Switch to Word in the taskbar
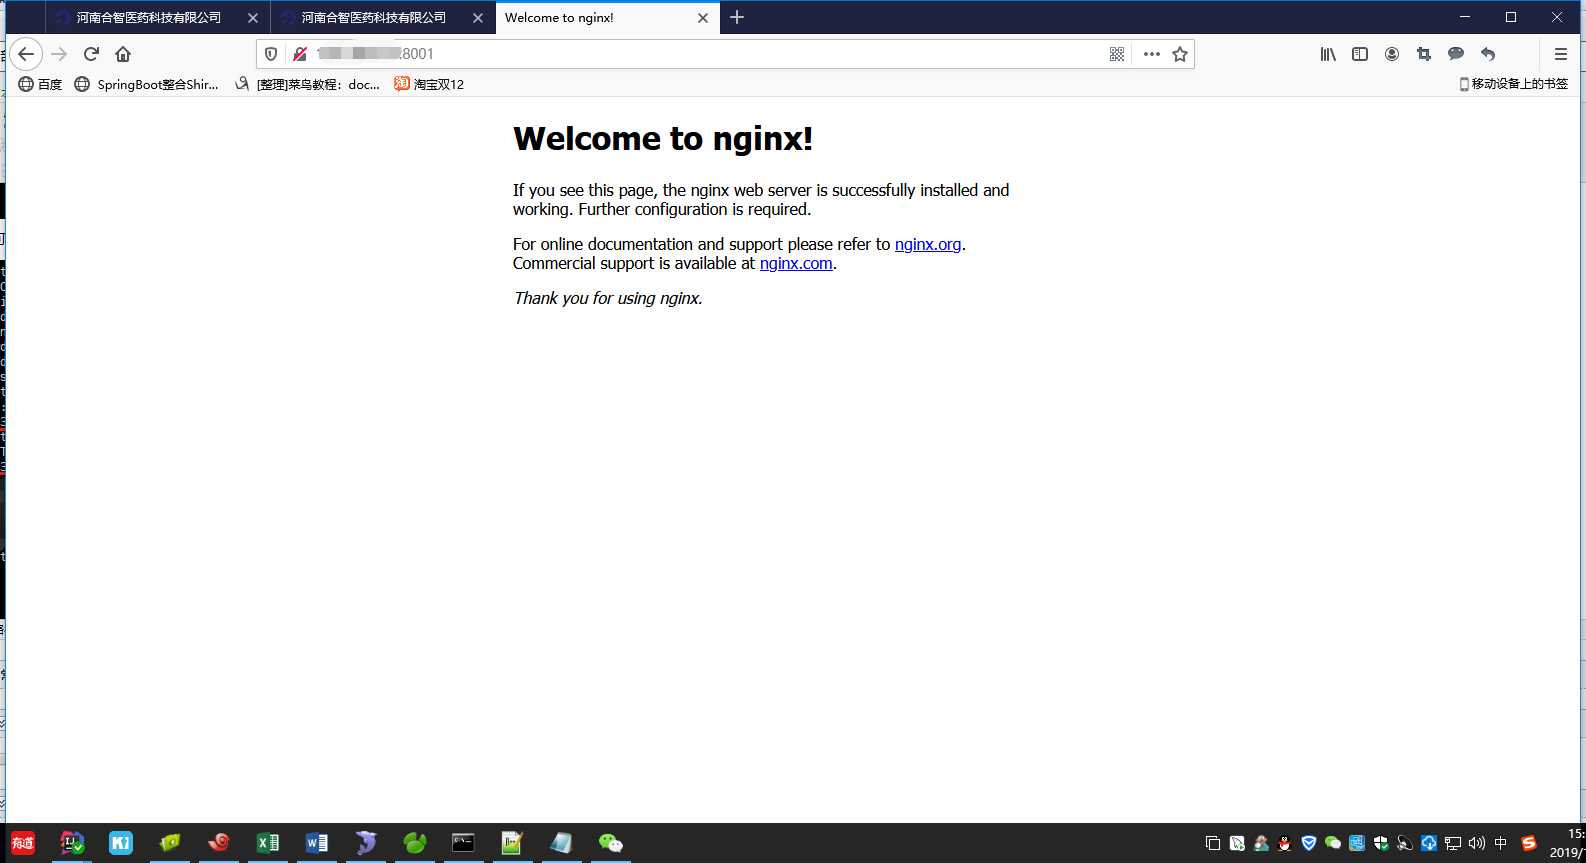The image size is (1586, 863). [x=317, y=843]
